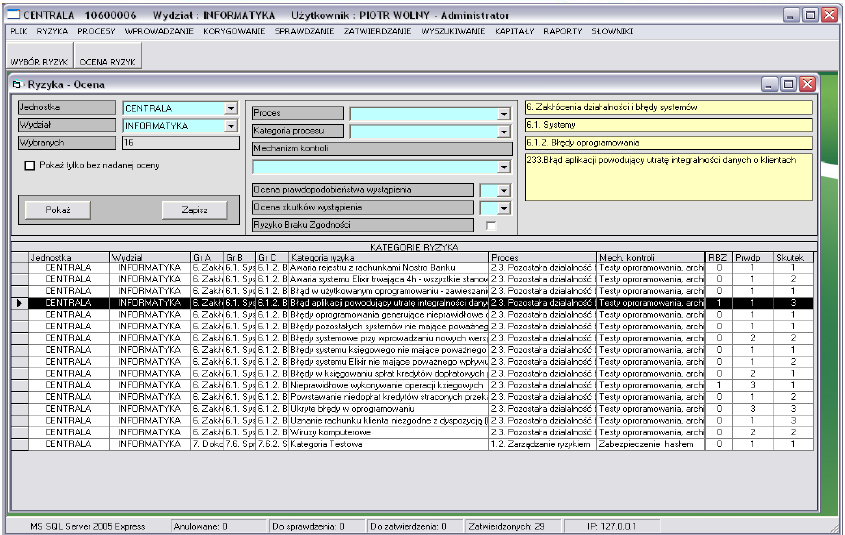The height and width of the screenshot is (535, 845).
Task: Click the row selector of 'Wirusy komputerowe'
Action: coord(20,433)
